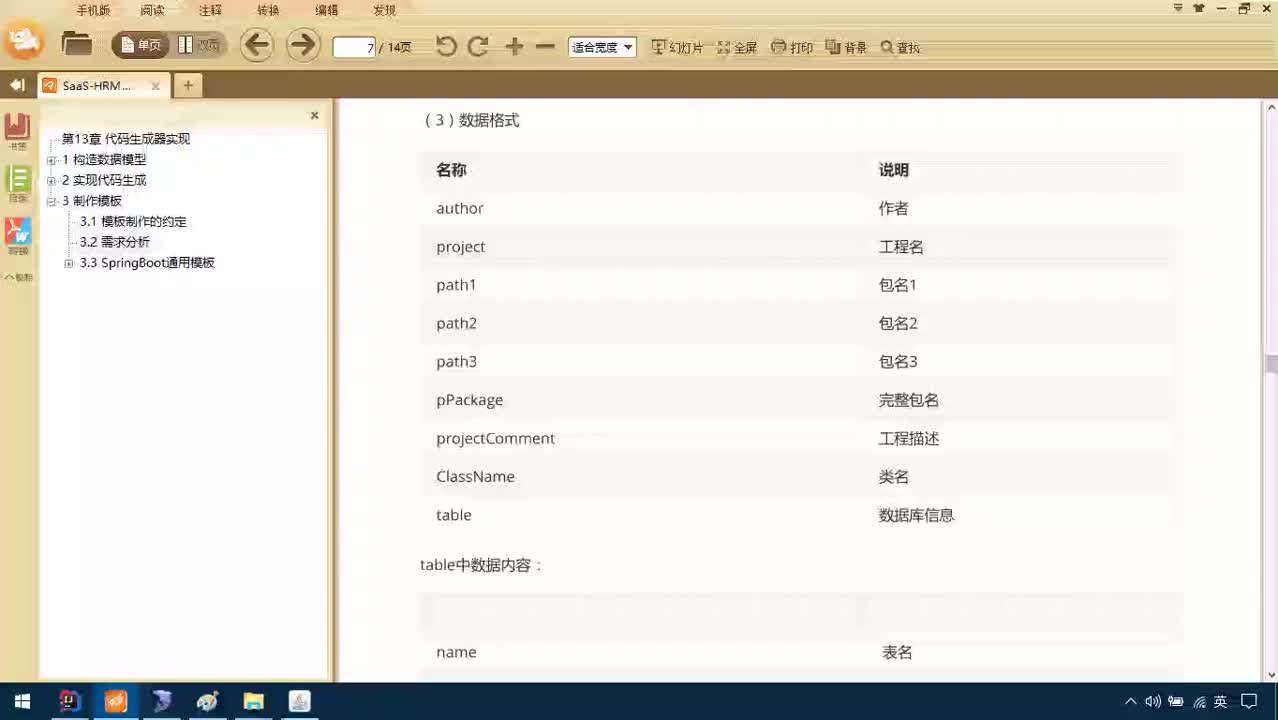Viewport: 1278px width, 720px height.
Task: Switch to single page view (单页)
Action: (x=140, y=45)
